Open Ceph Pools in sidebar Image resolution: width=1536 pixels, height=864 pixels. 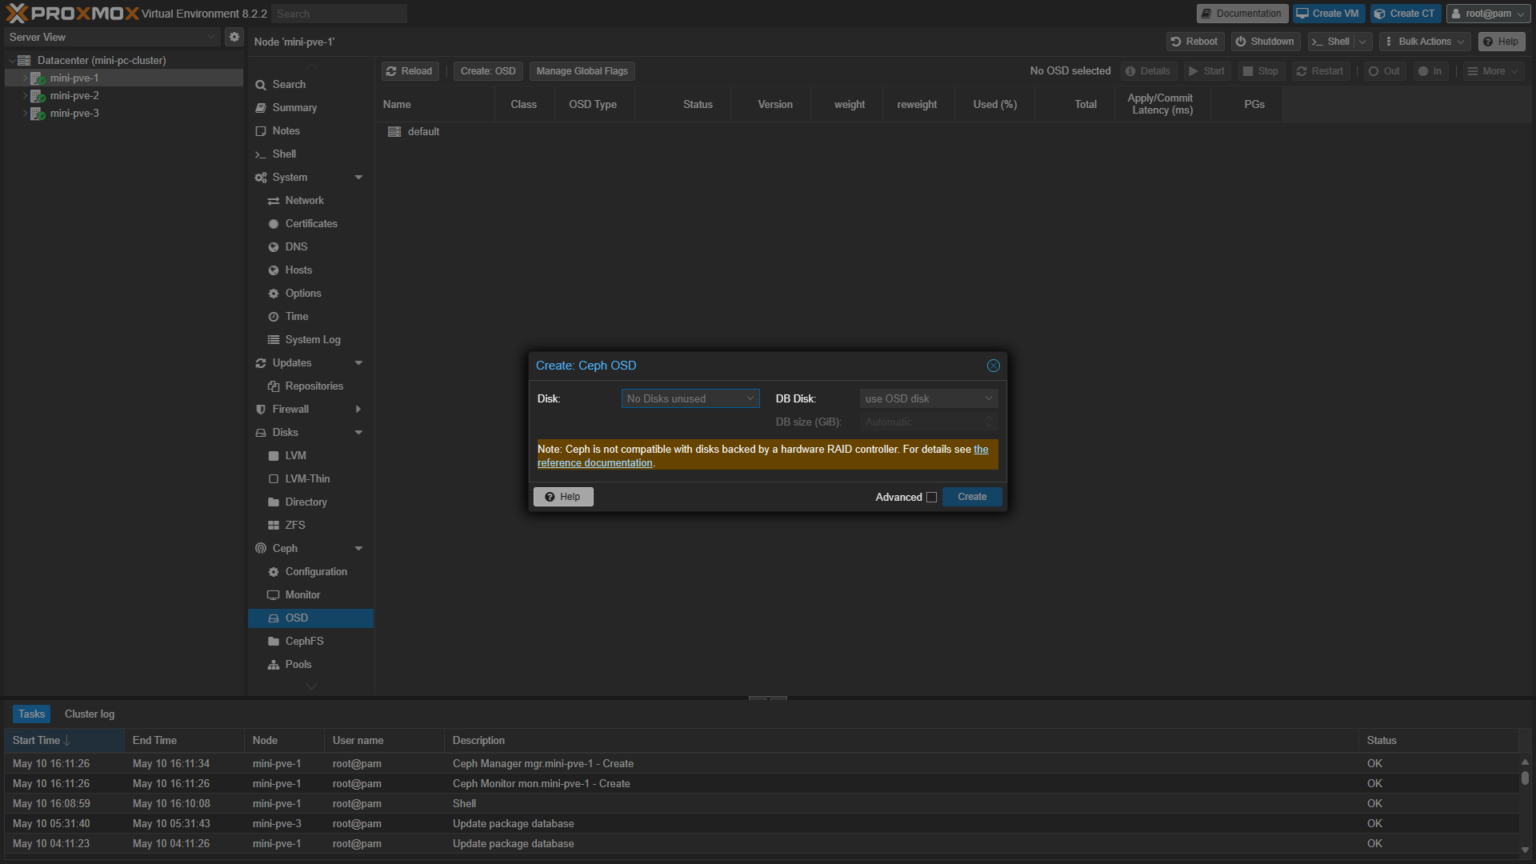(298, 664)
